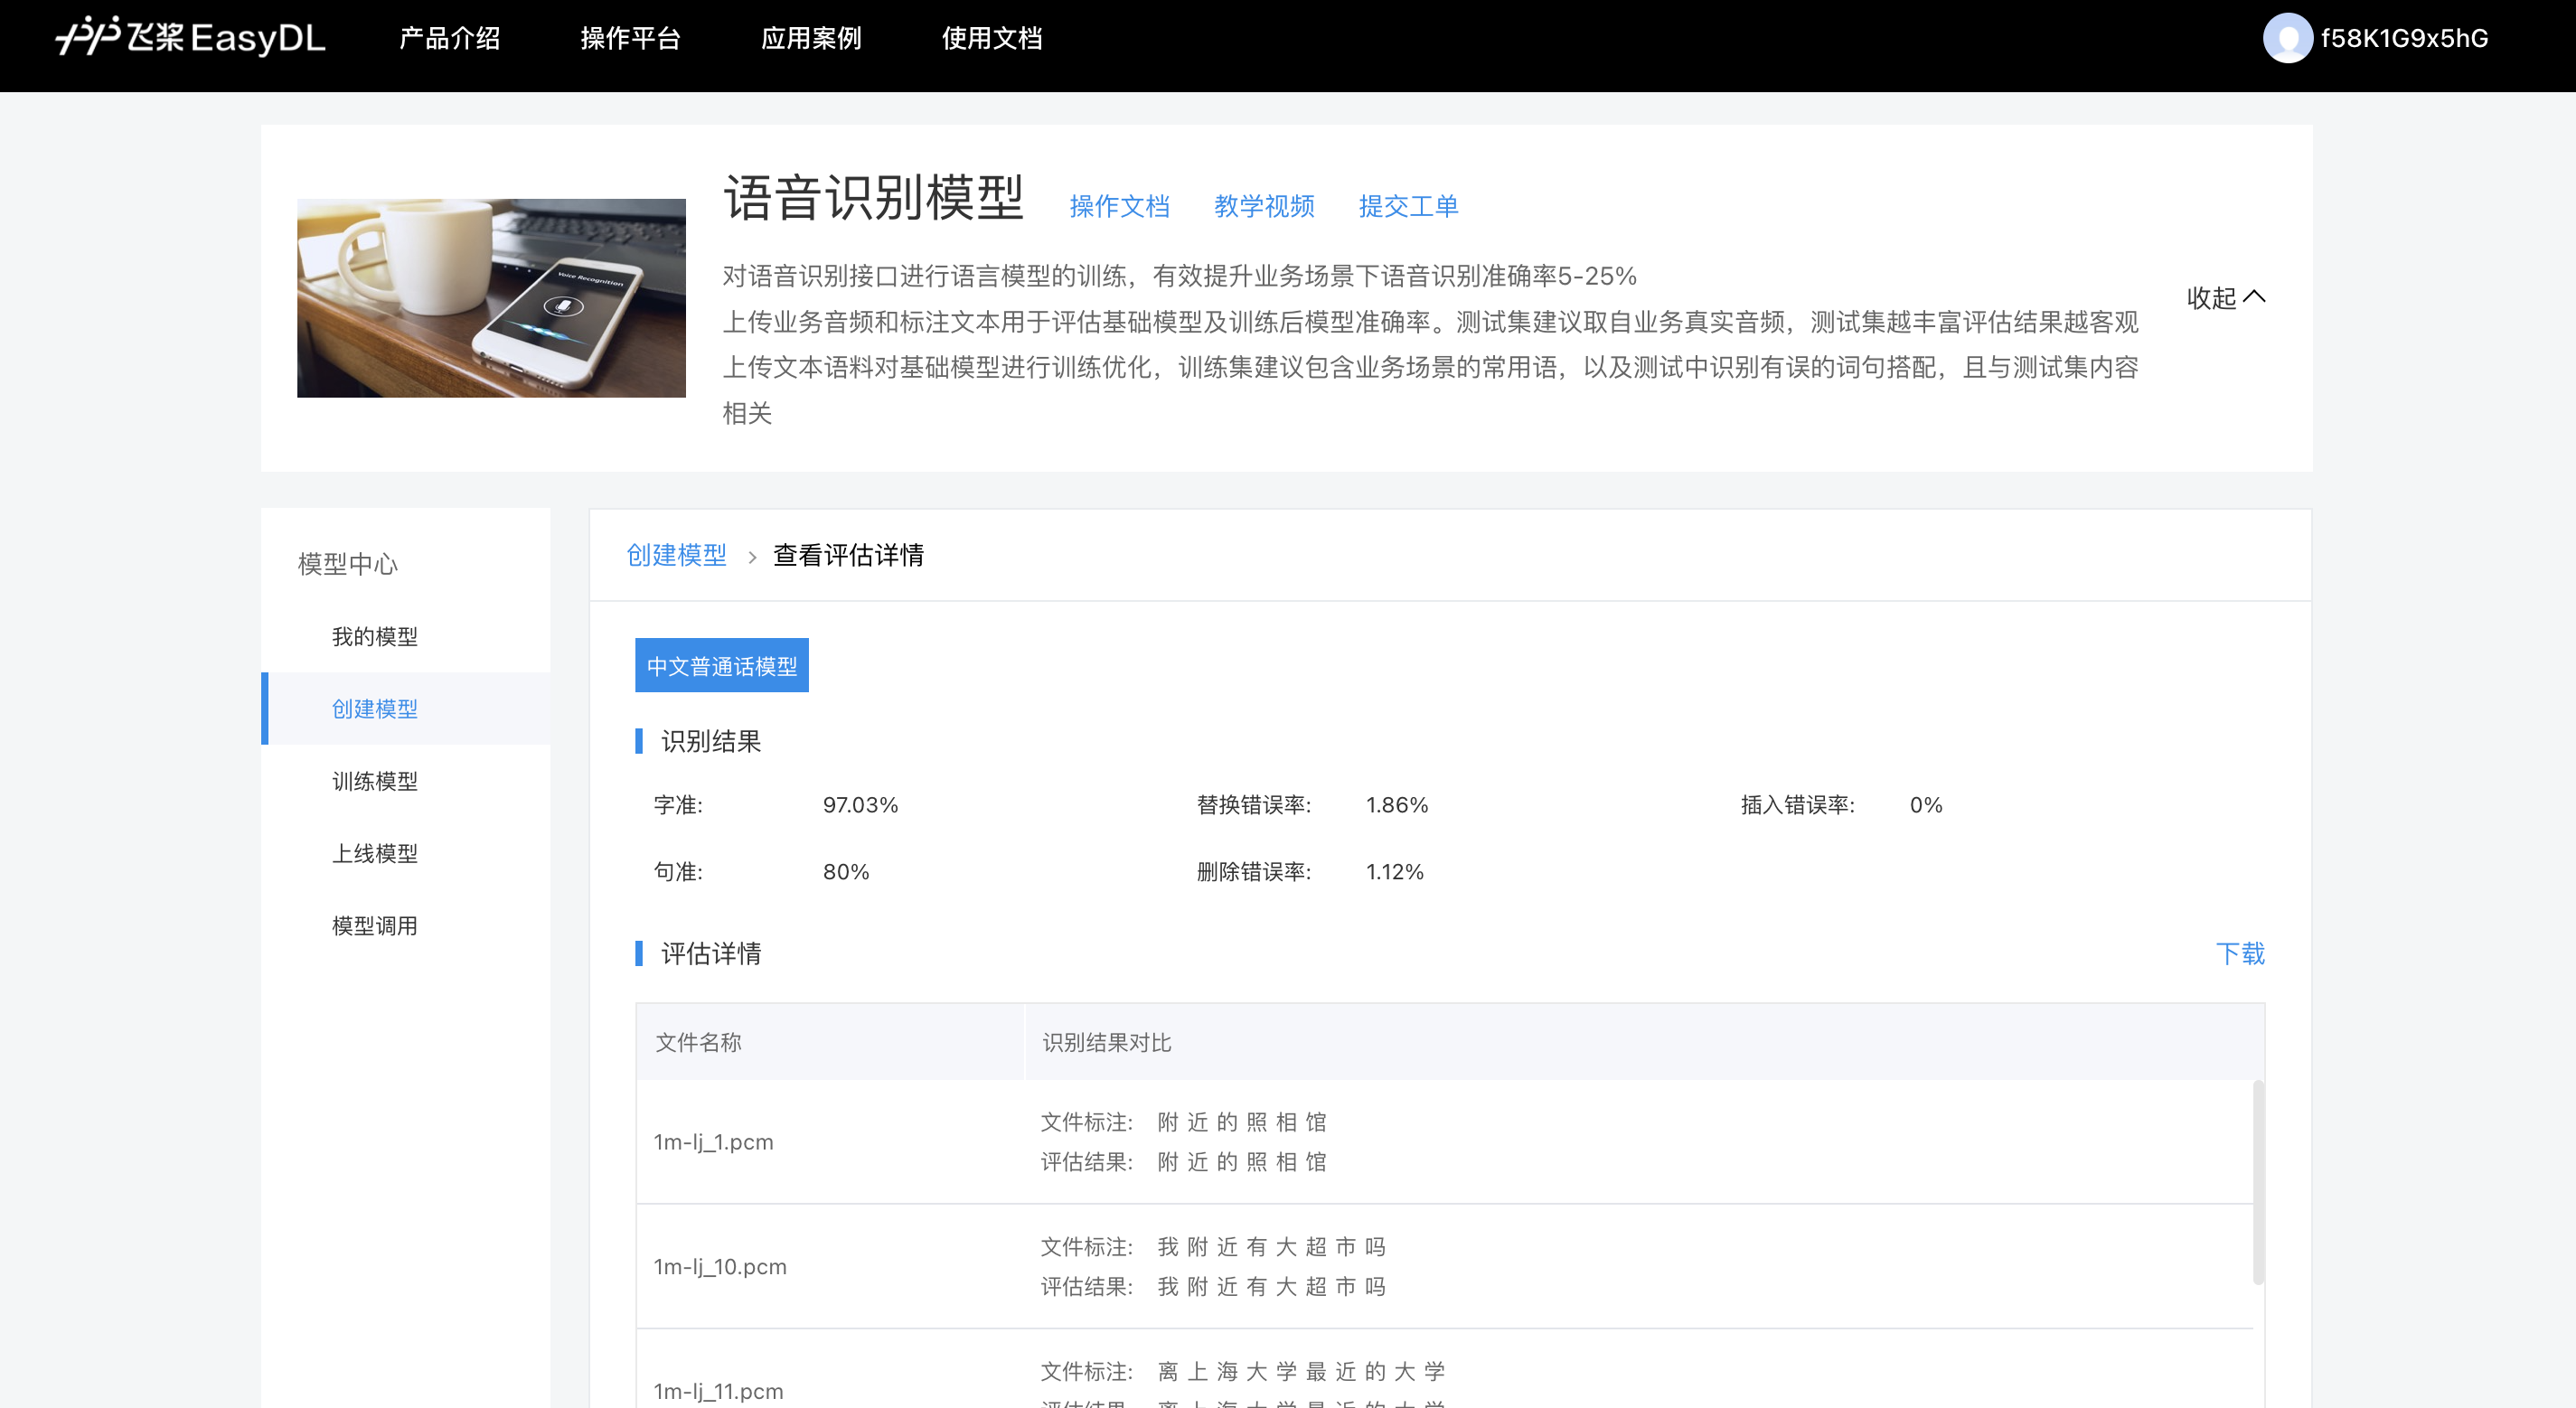This screenshot has height=1408, width=2576.
Task: Click the 插入错误率 value 0%
Action: point(1926,805)
